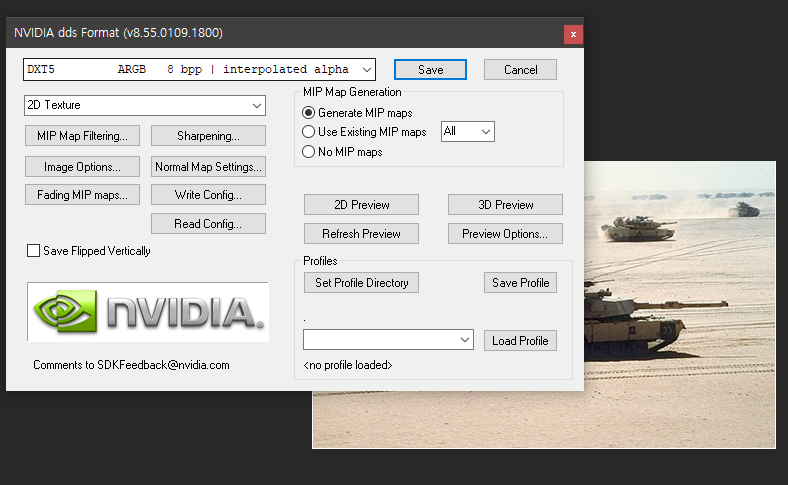788x485 pixels.
Task: Click the Cancel button
Action: [x=520, y=69]
